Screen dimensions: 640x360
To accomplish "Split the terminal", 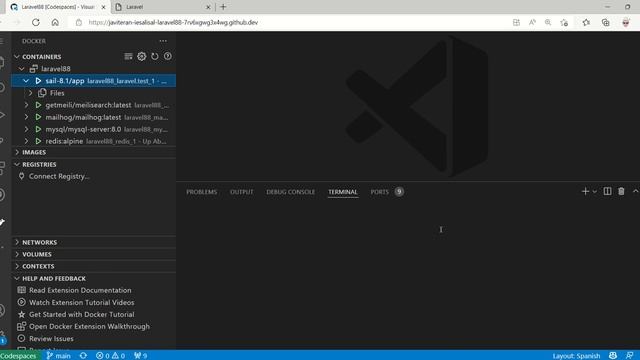I will click(x=607, y=191).
